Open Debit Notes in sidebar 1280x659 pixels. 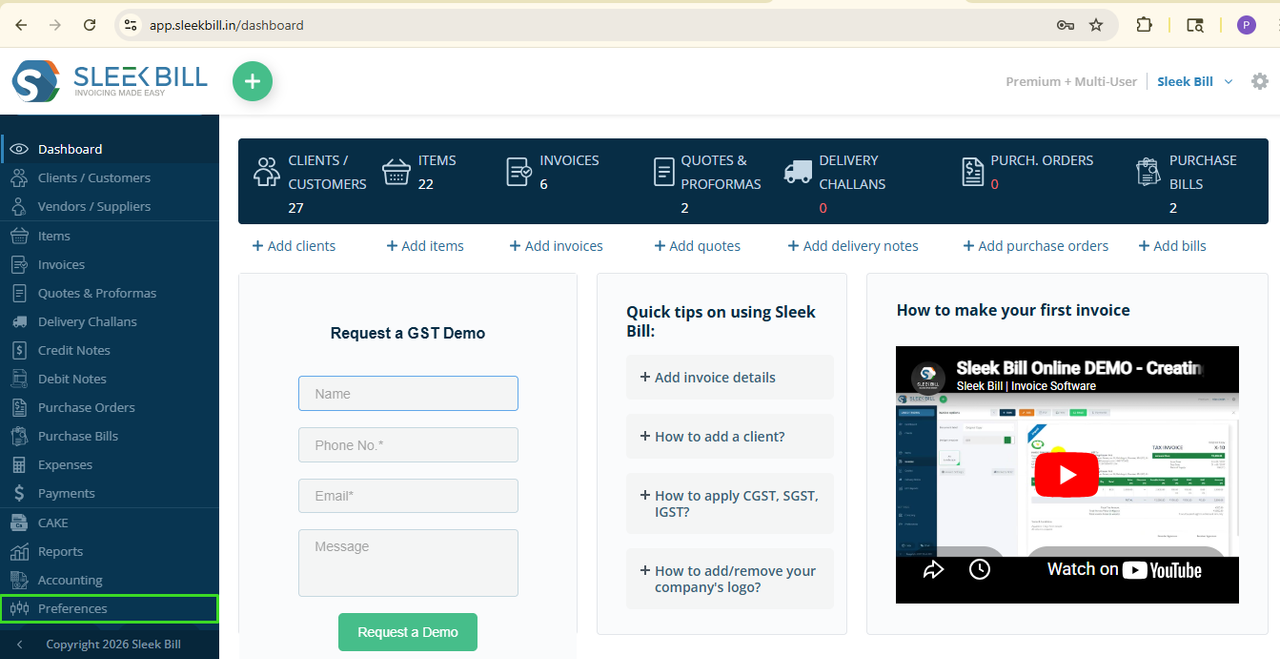point(110,379)
